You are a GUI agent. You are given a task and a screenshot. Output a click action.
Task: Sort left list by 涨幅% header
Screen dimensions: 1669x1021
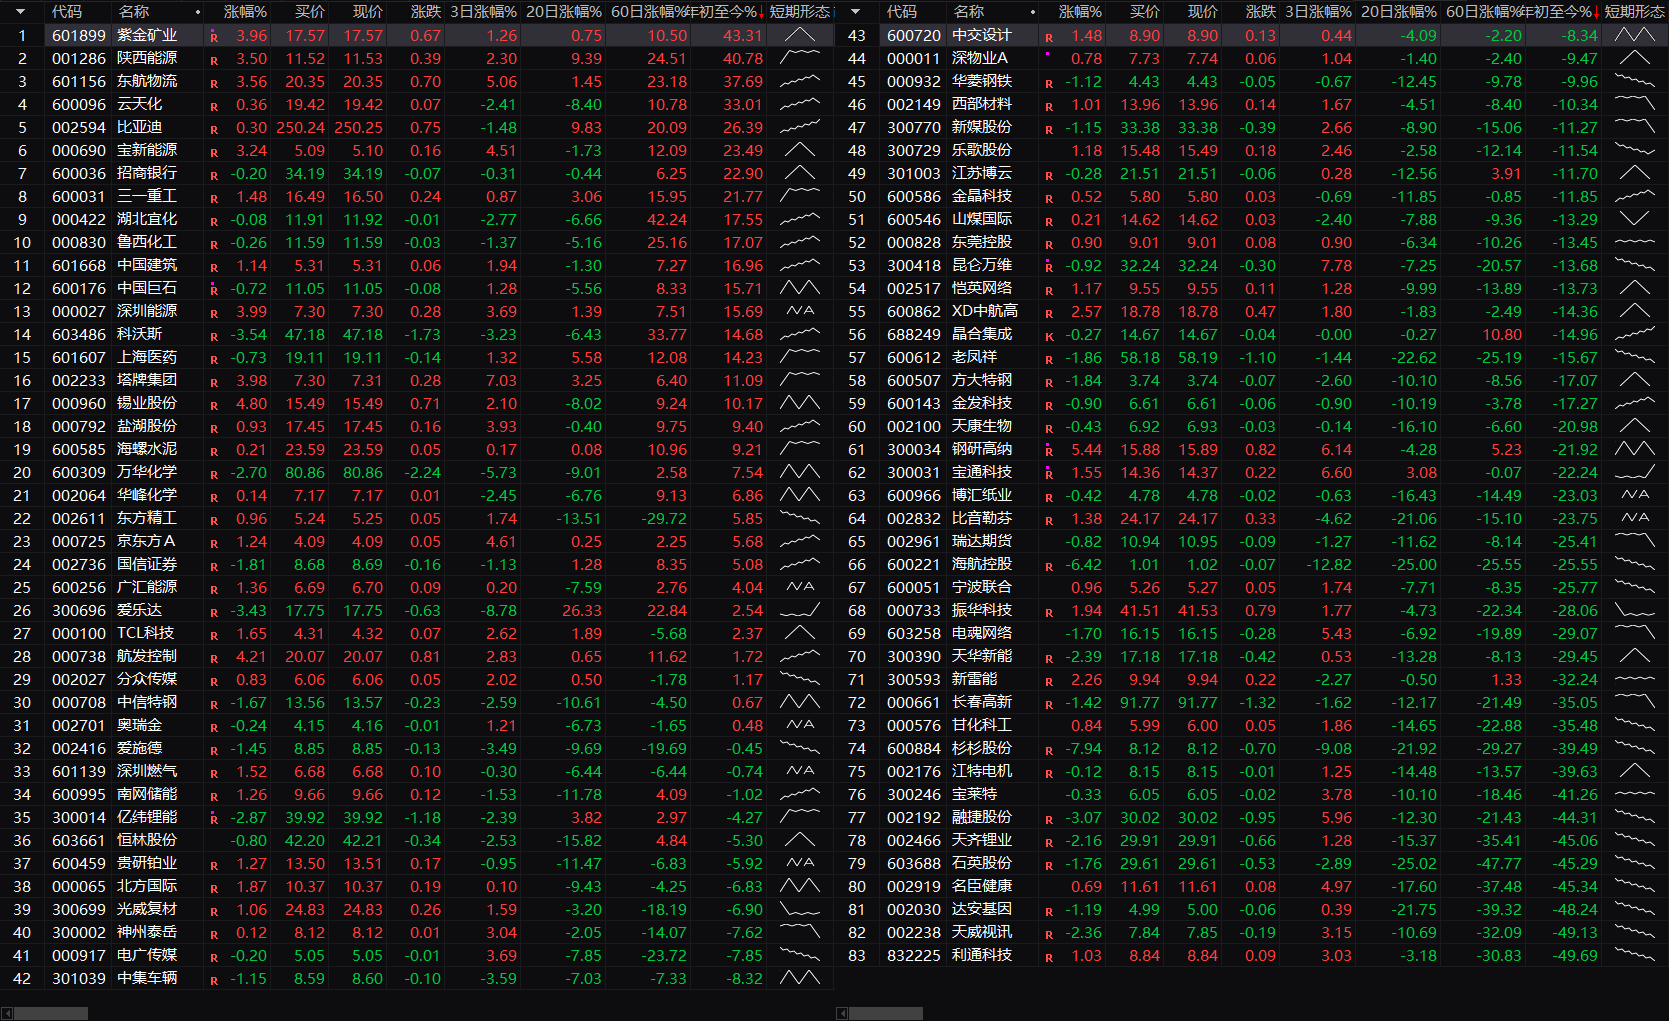245,12
